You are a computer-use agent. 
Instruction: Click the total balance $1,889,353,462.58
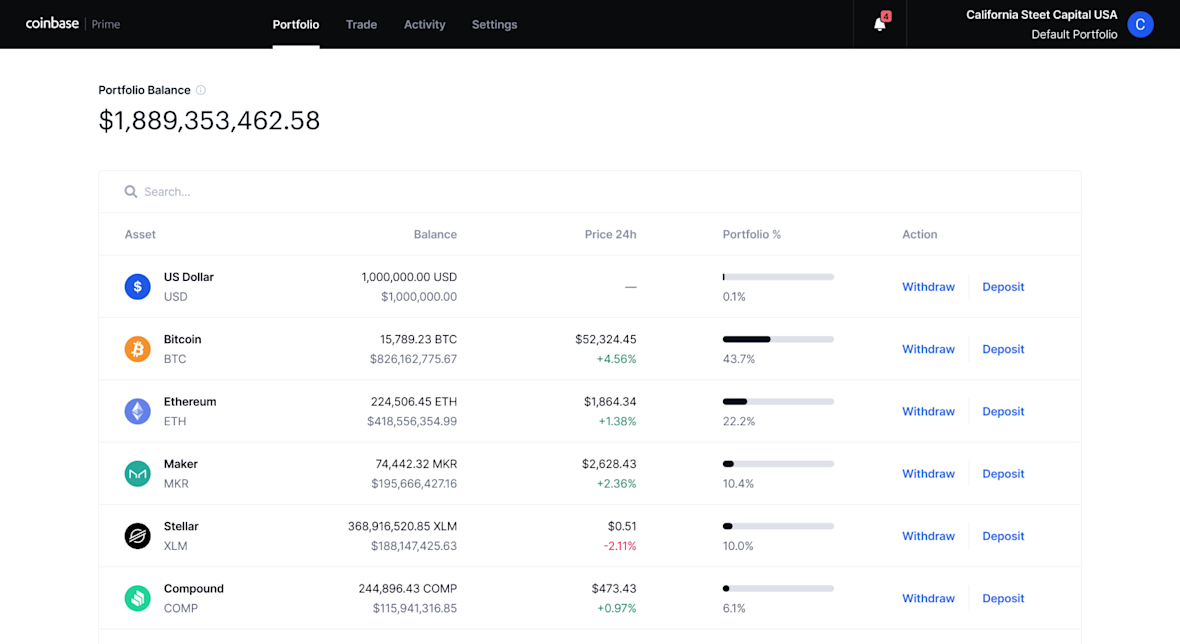(x=209, y=120)
